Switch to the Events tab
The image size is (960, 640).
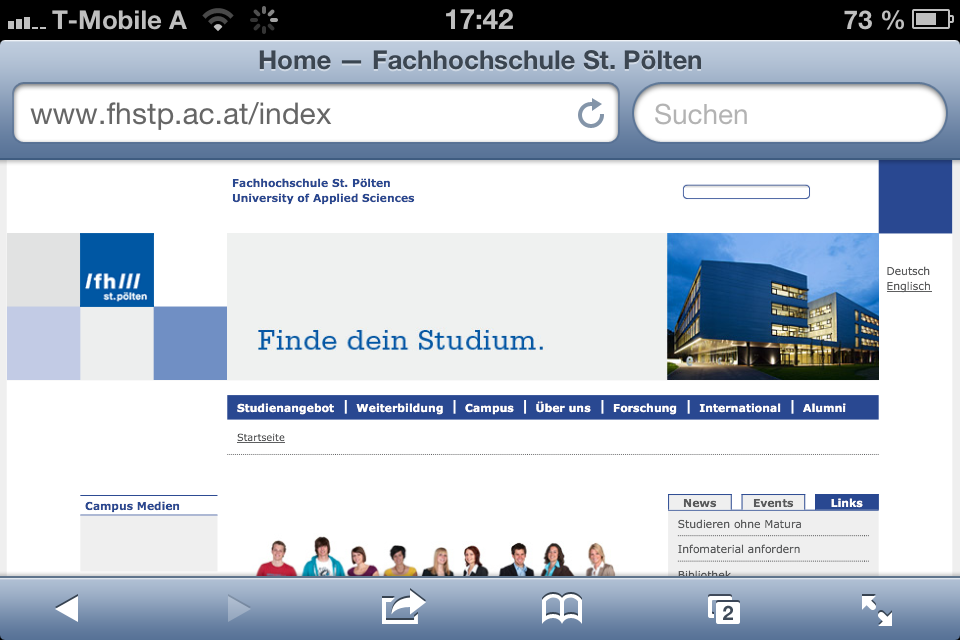tap(773, 502)
